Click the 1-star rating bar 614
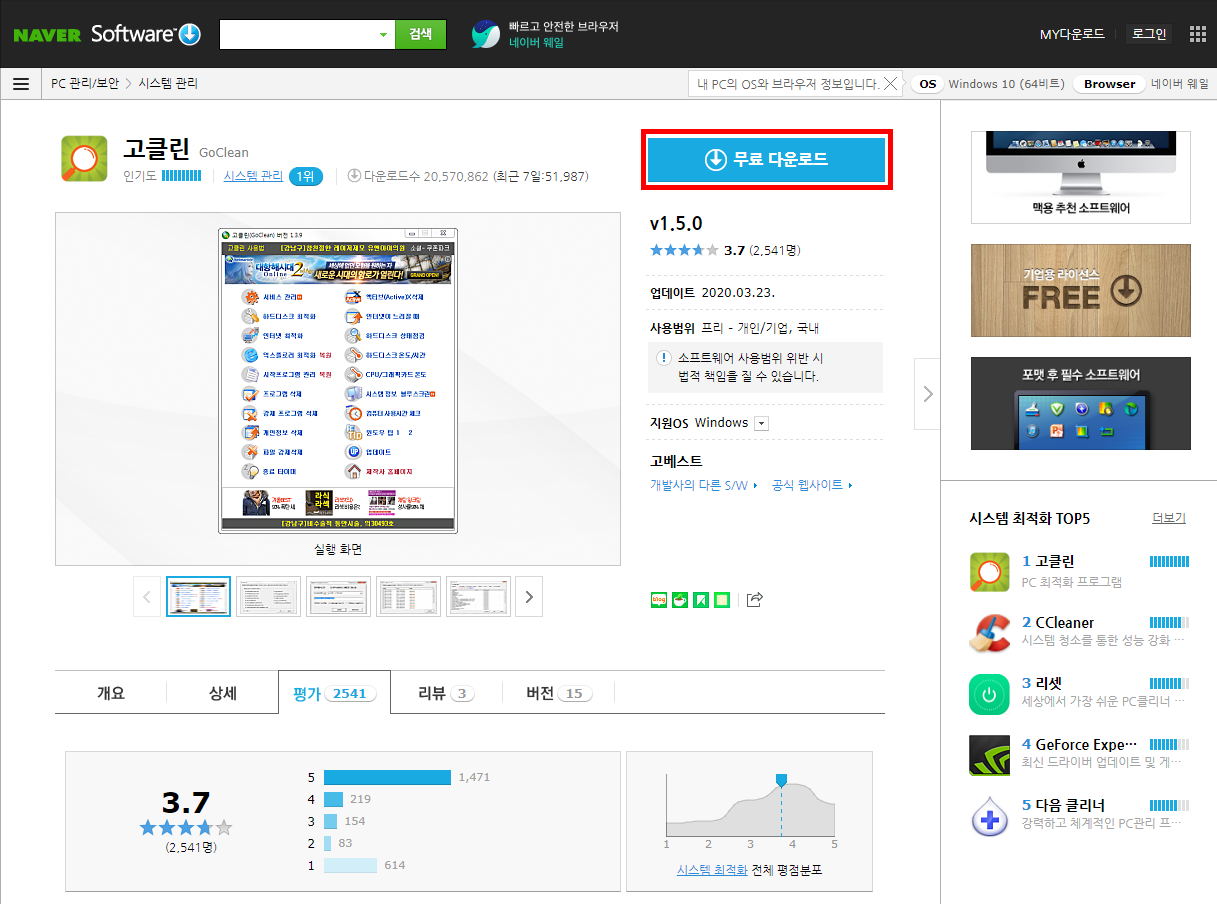1217x904 pixels. [x=350, y=865]
